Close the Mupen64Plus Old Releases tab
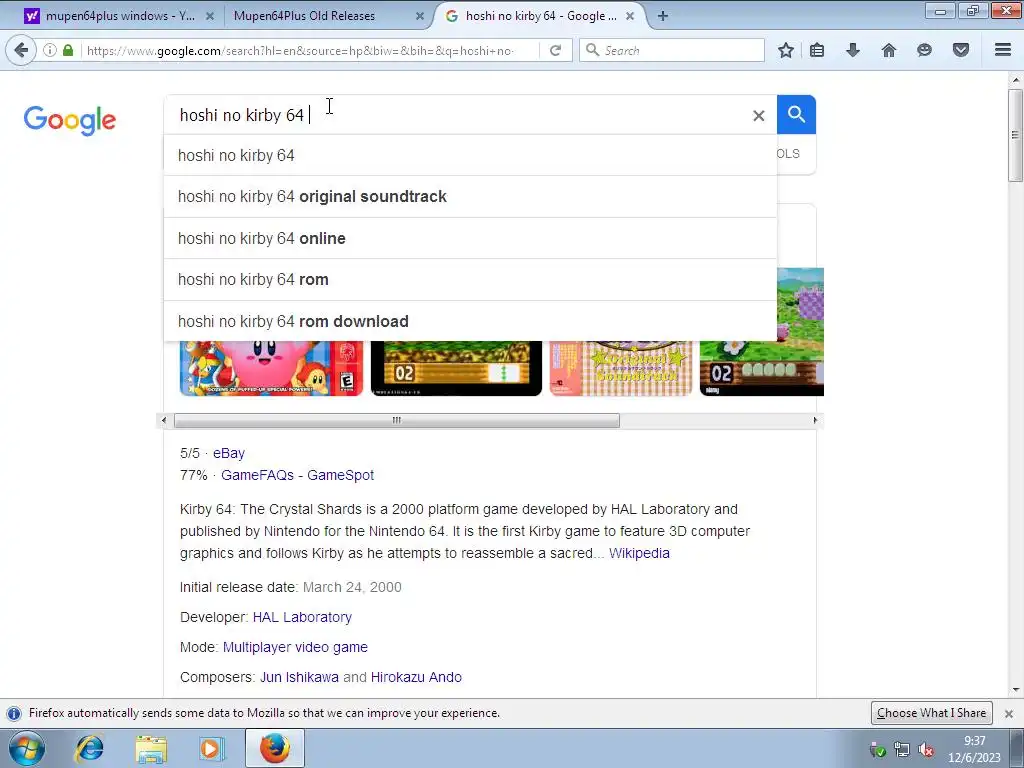 tap(420, 16)
